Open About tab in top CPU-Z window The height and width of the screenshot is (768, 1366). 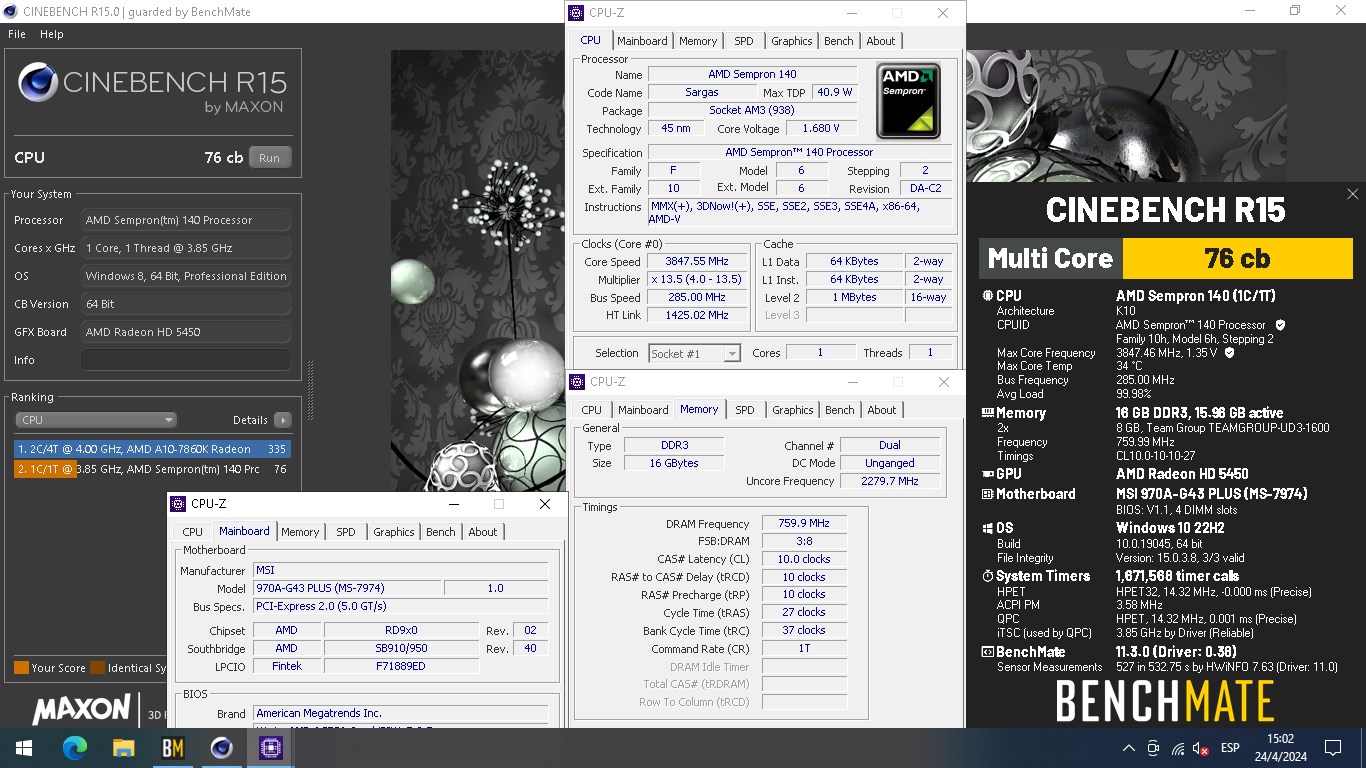[881, 41]
